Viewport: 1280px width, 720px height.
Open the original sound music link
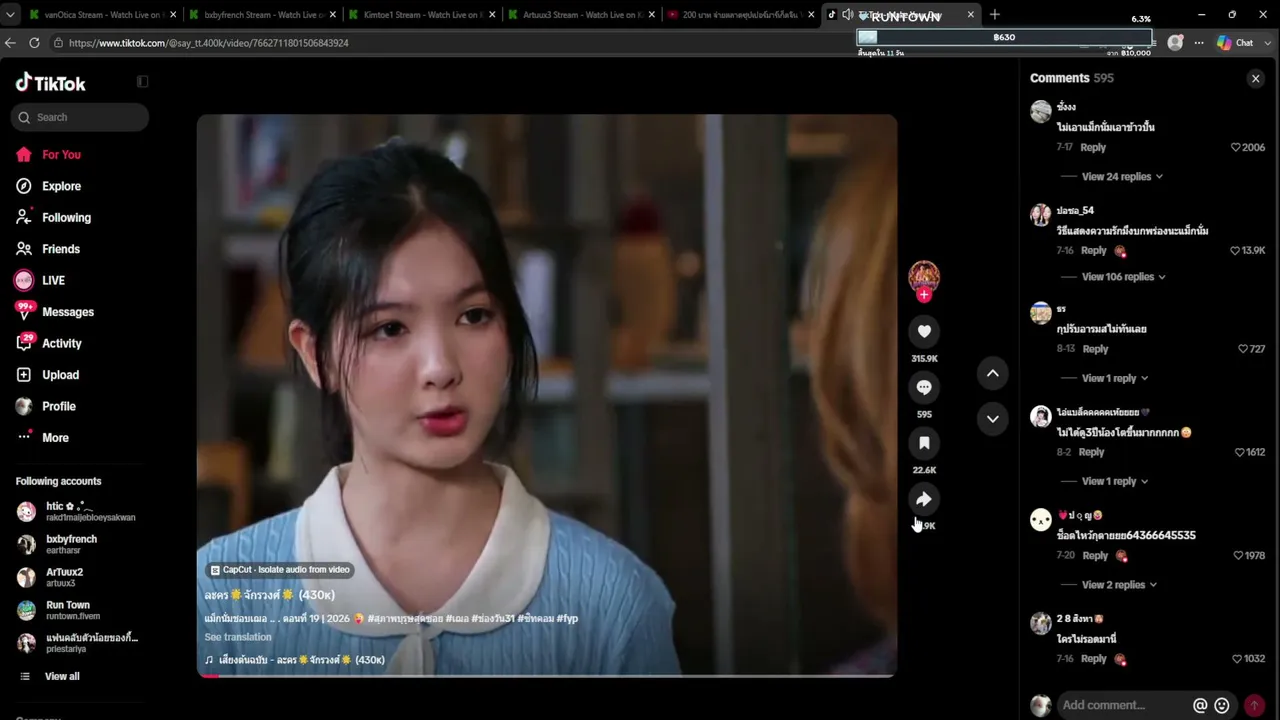point(295,660)
